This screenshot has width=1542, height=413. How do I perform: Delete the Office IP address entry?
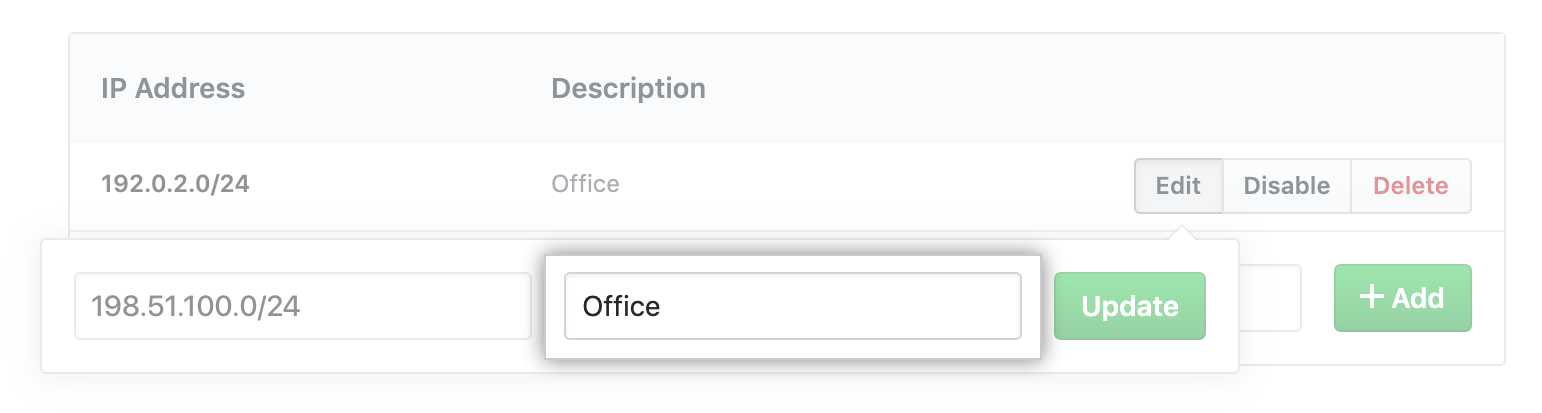point(1410,186)
